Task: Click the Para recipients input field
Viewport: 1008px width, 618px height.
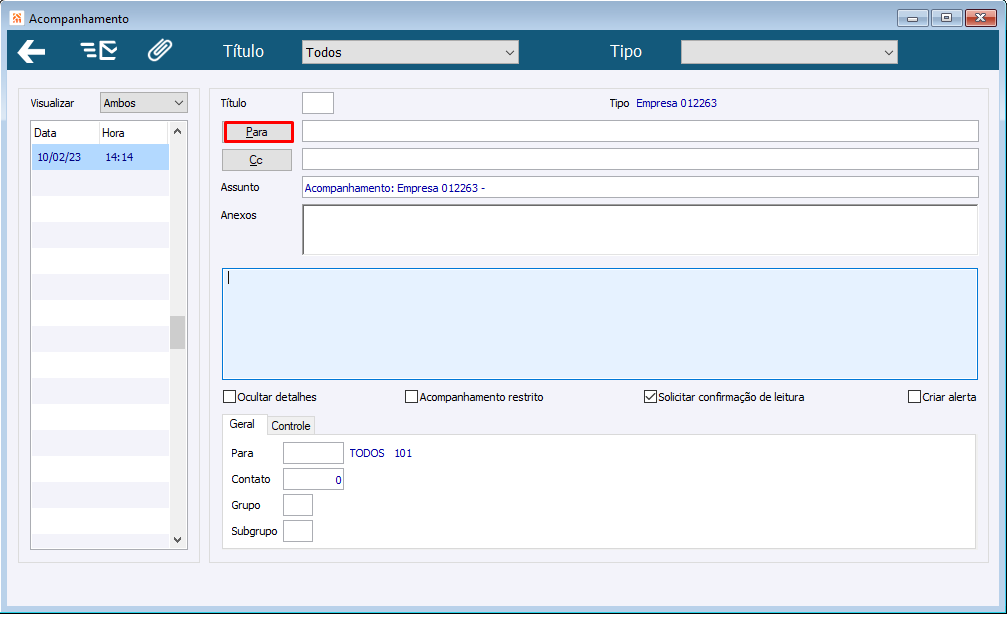Action: click(640, 131)
